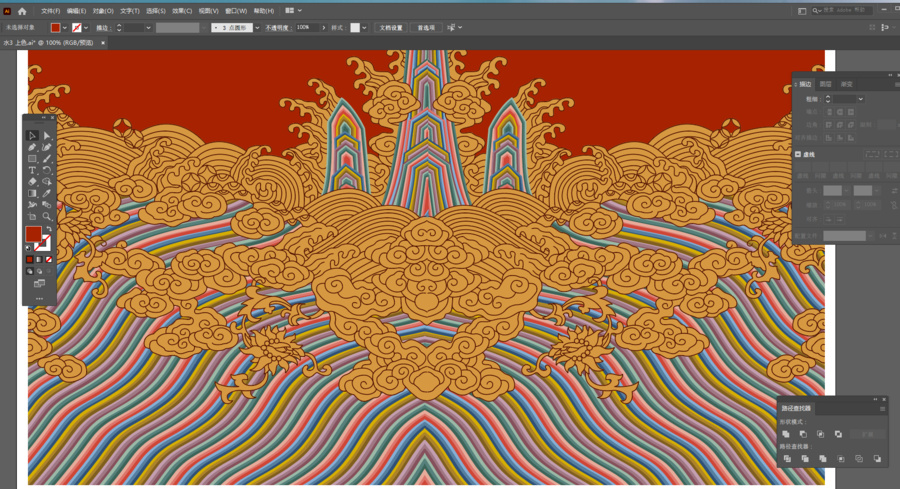Expand opacity 100% arrow
Viewport: 900px width, 489px height.
coord(324,28)
